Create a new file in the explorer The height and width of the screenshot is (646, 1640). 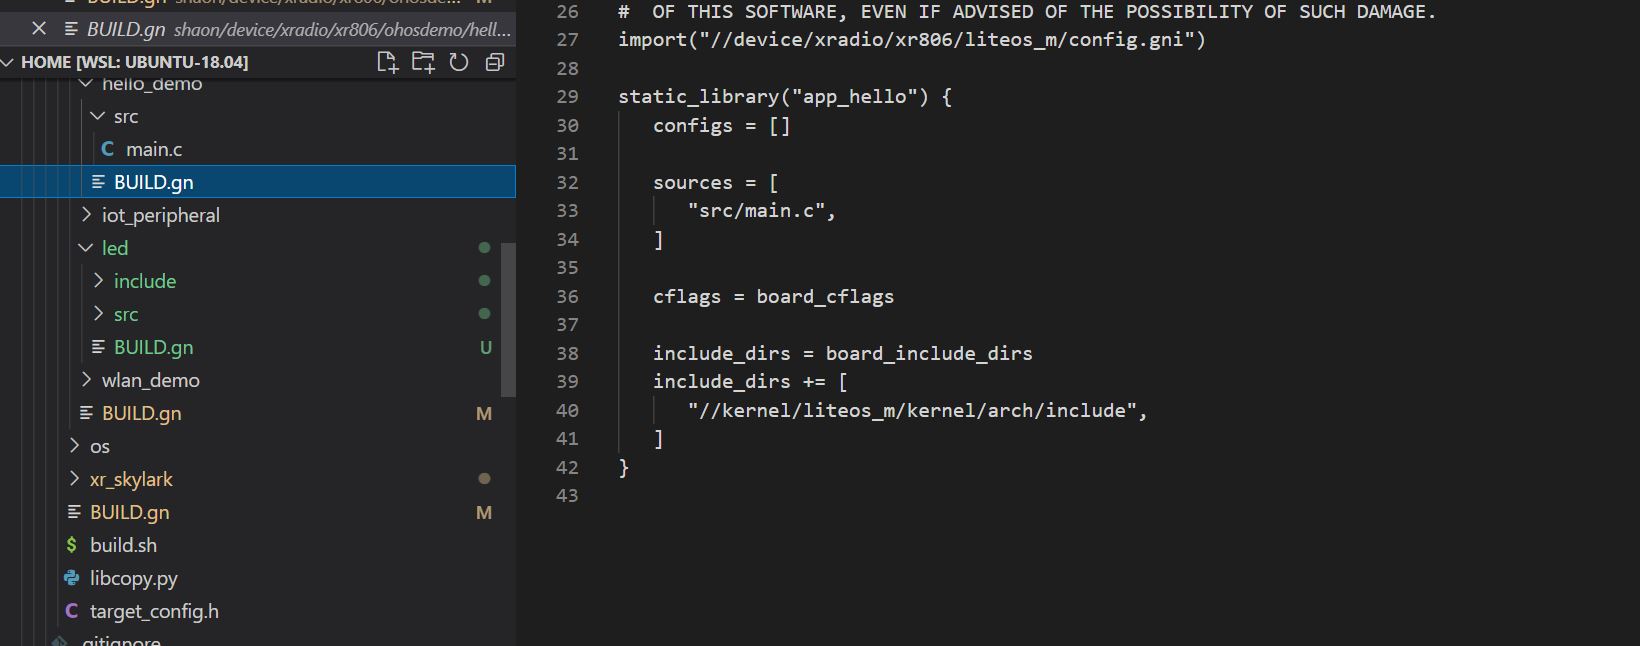(387, 62)
